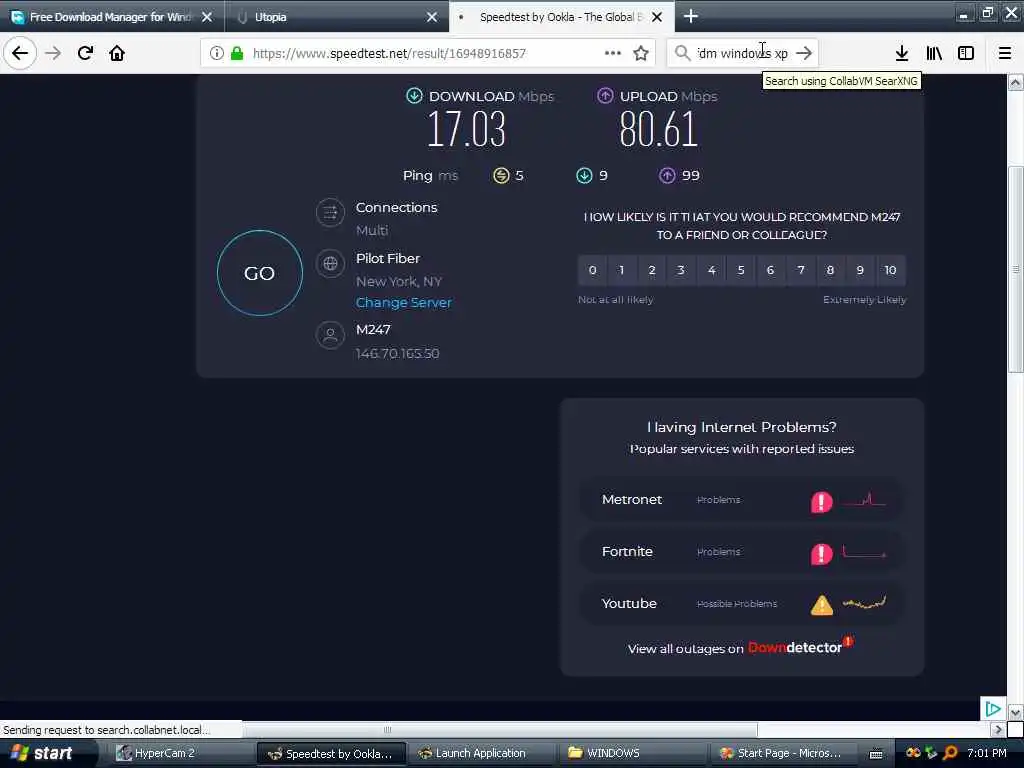Rate recommendation score 1
Viewport: 1024px width, 768px height.
coord(622,270)
